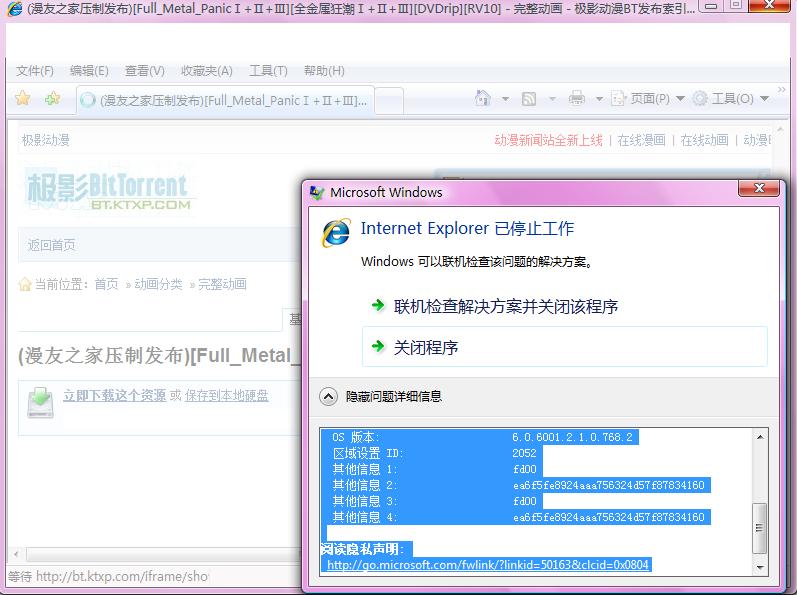Screen dimensions: 797x595
Task: Open the 帮助(H) menu
Action: pyautogui.click(x=324, y=71)
